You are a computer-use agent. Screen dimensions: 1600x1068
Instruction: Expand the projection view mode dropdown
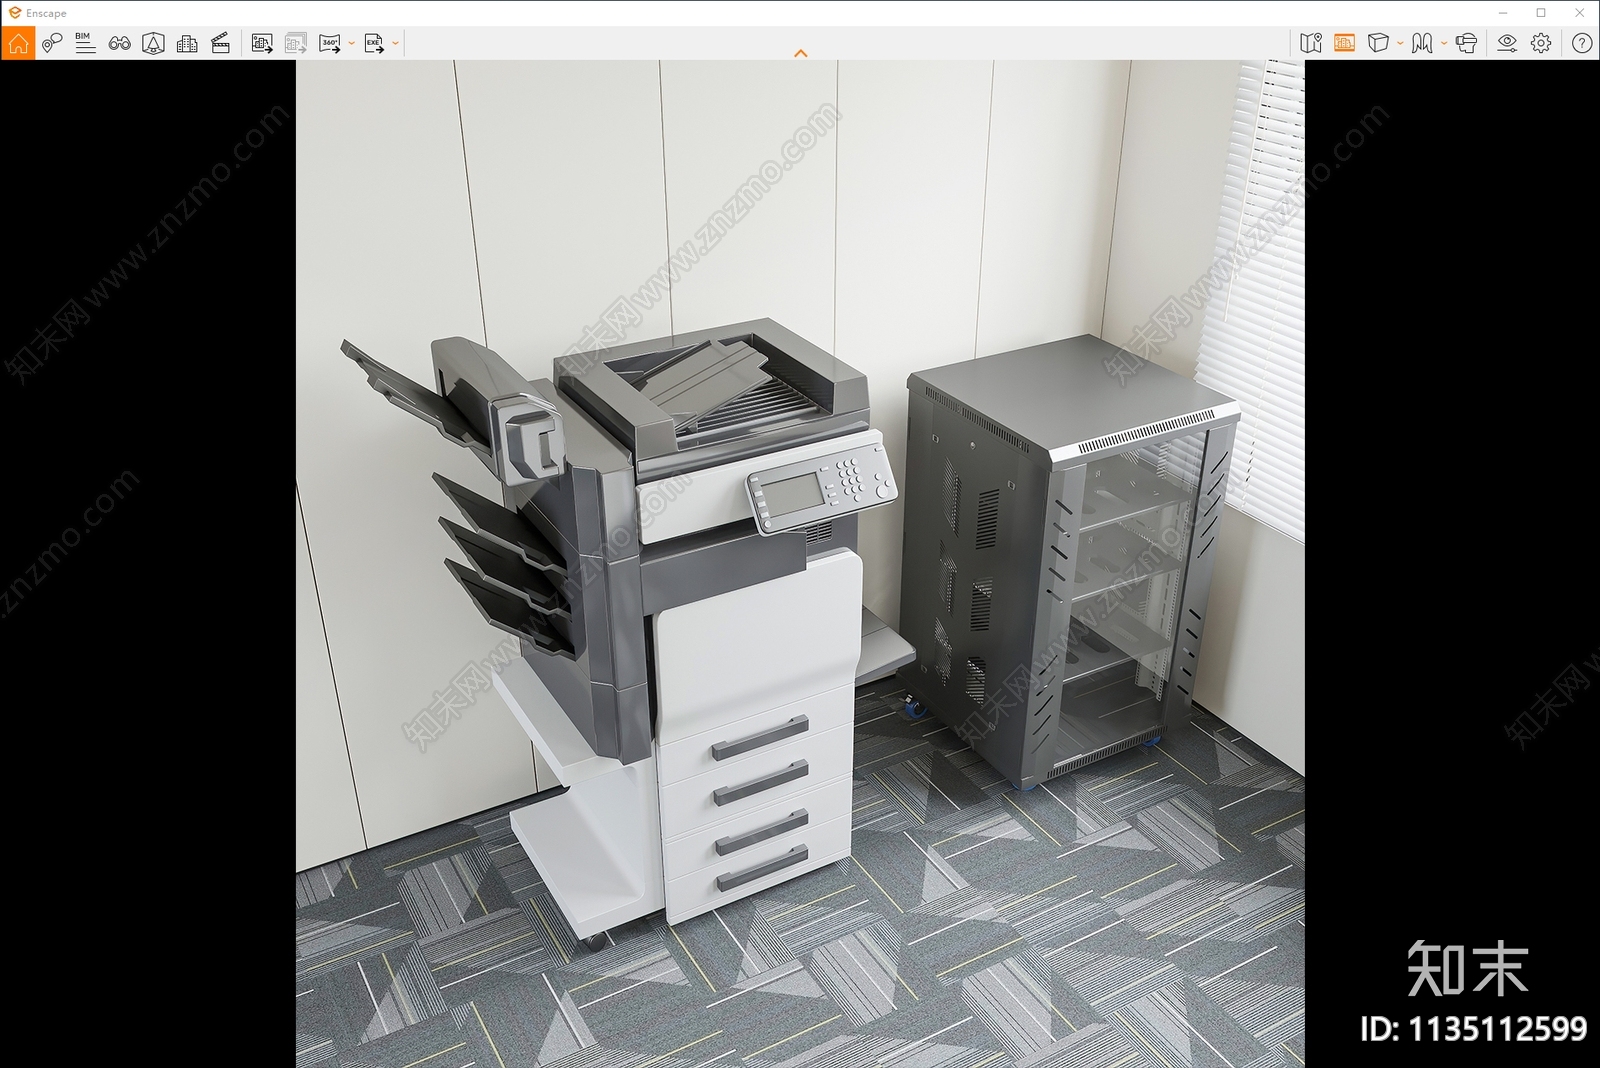(x=1400, y=43)
